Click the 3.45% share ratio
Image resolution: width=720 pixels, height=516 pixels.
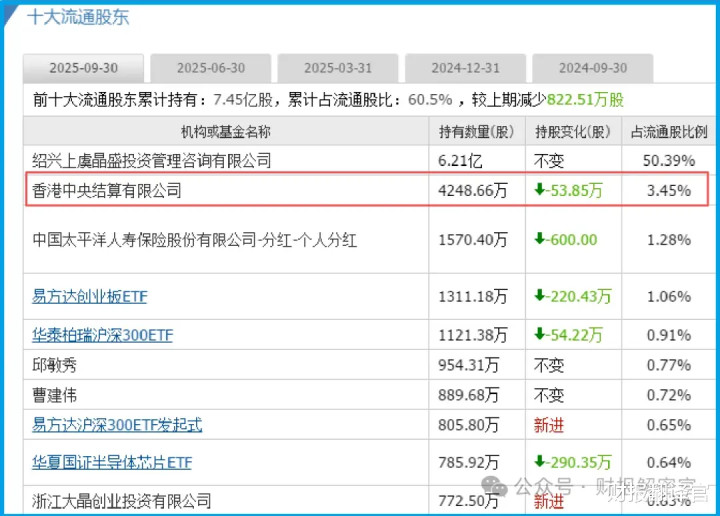click(x=669, y=190)
